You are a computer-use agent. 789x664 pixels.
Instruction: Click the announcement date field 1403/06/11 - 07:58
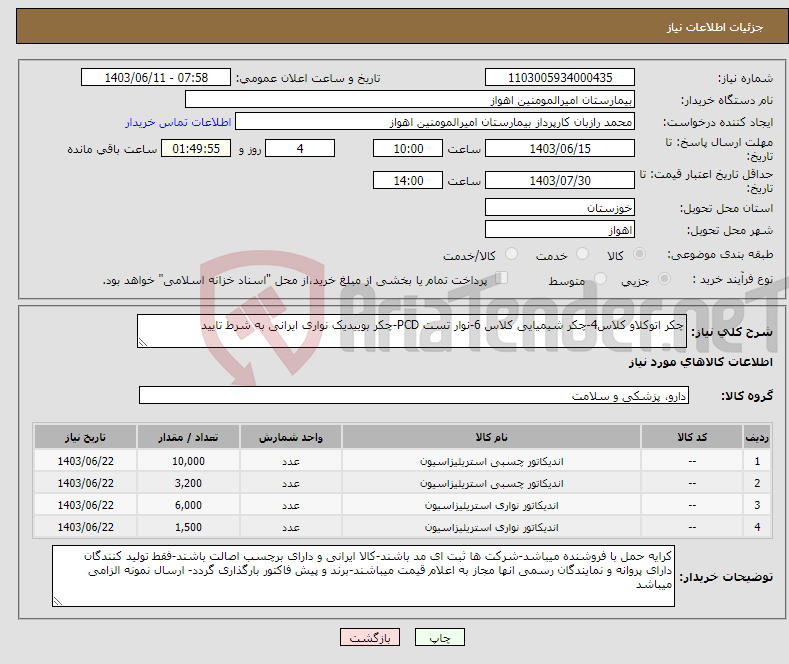click(x=155, y=77)
